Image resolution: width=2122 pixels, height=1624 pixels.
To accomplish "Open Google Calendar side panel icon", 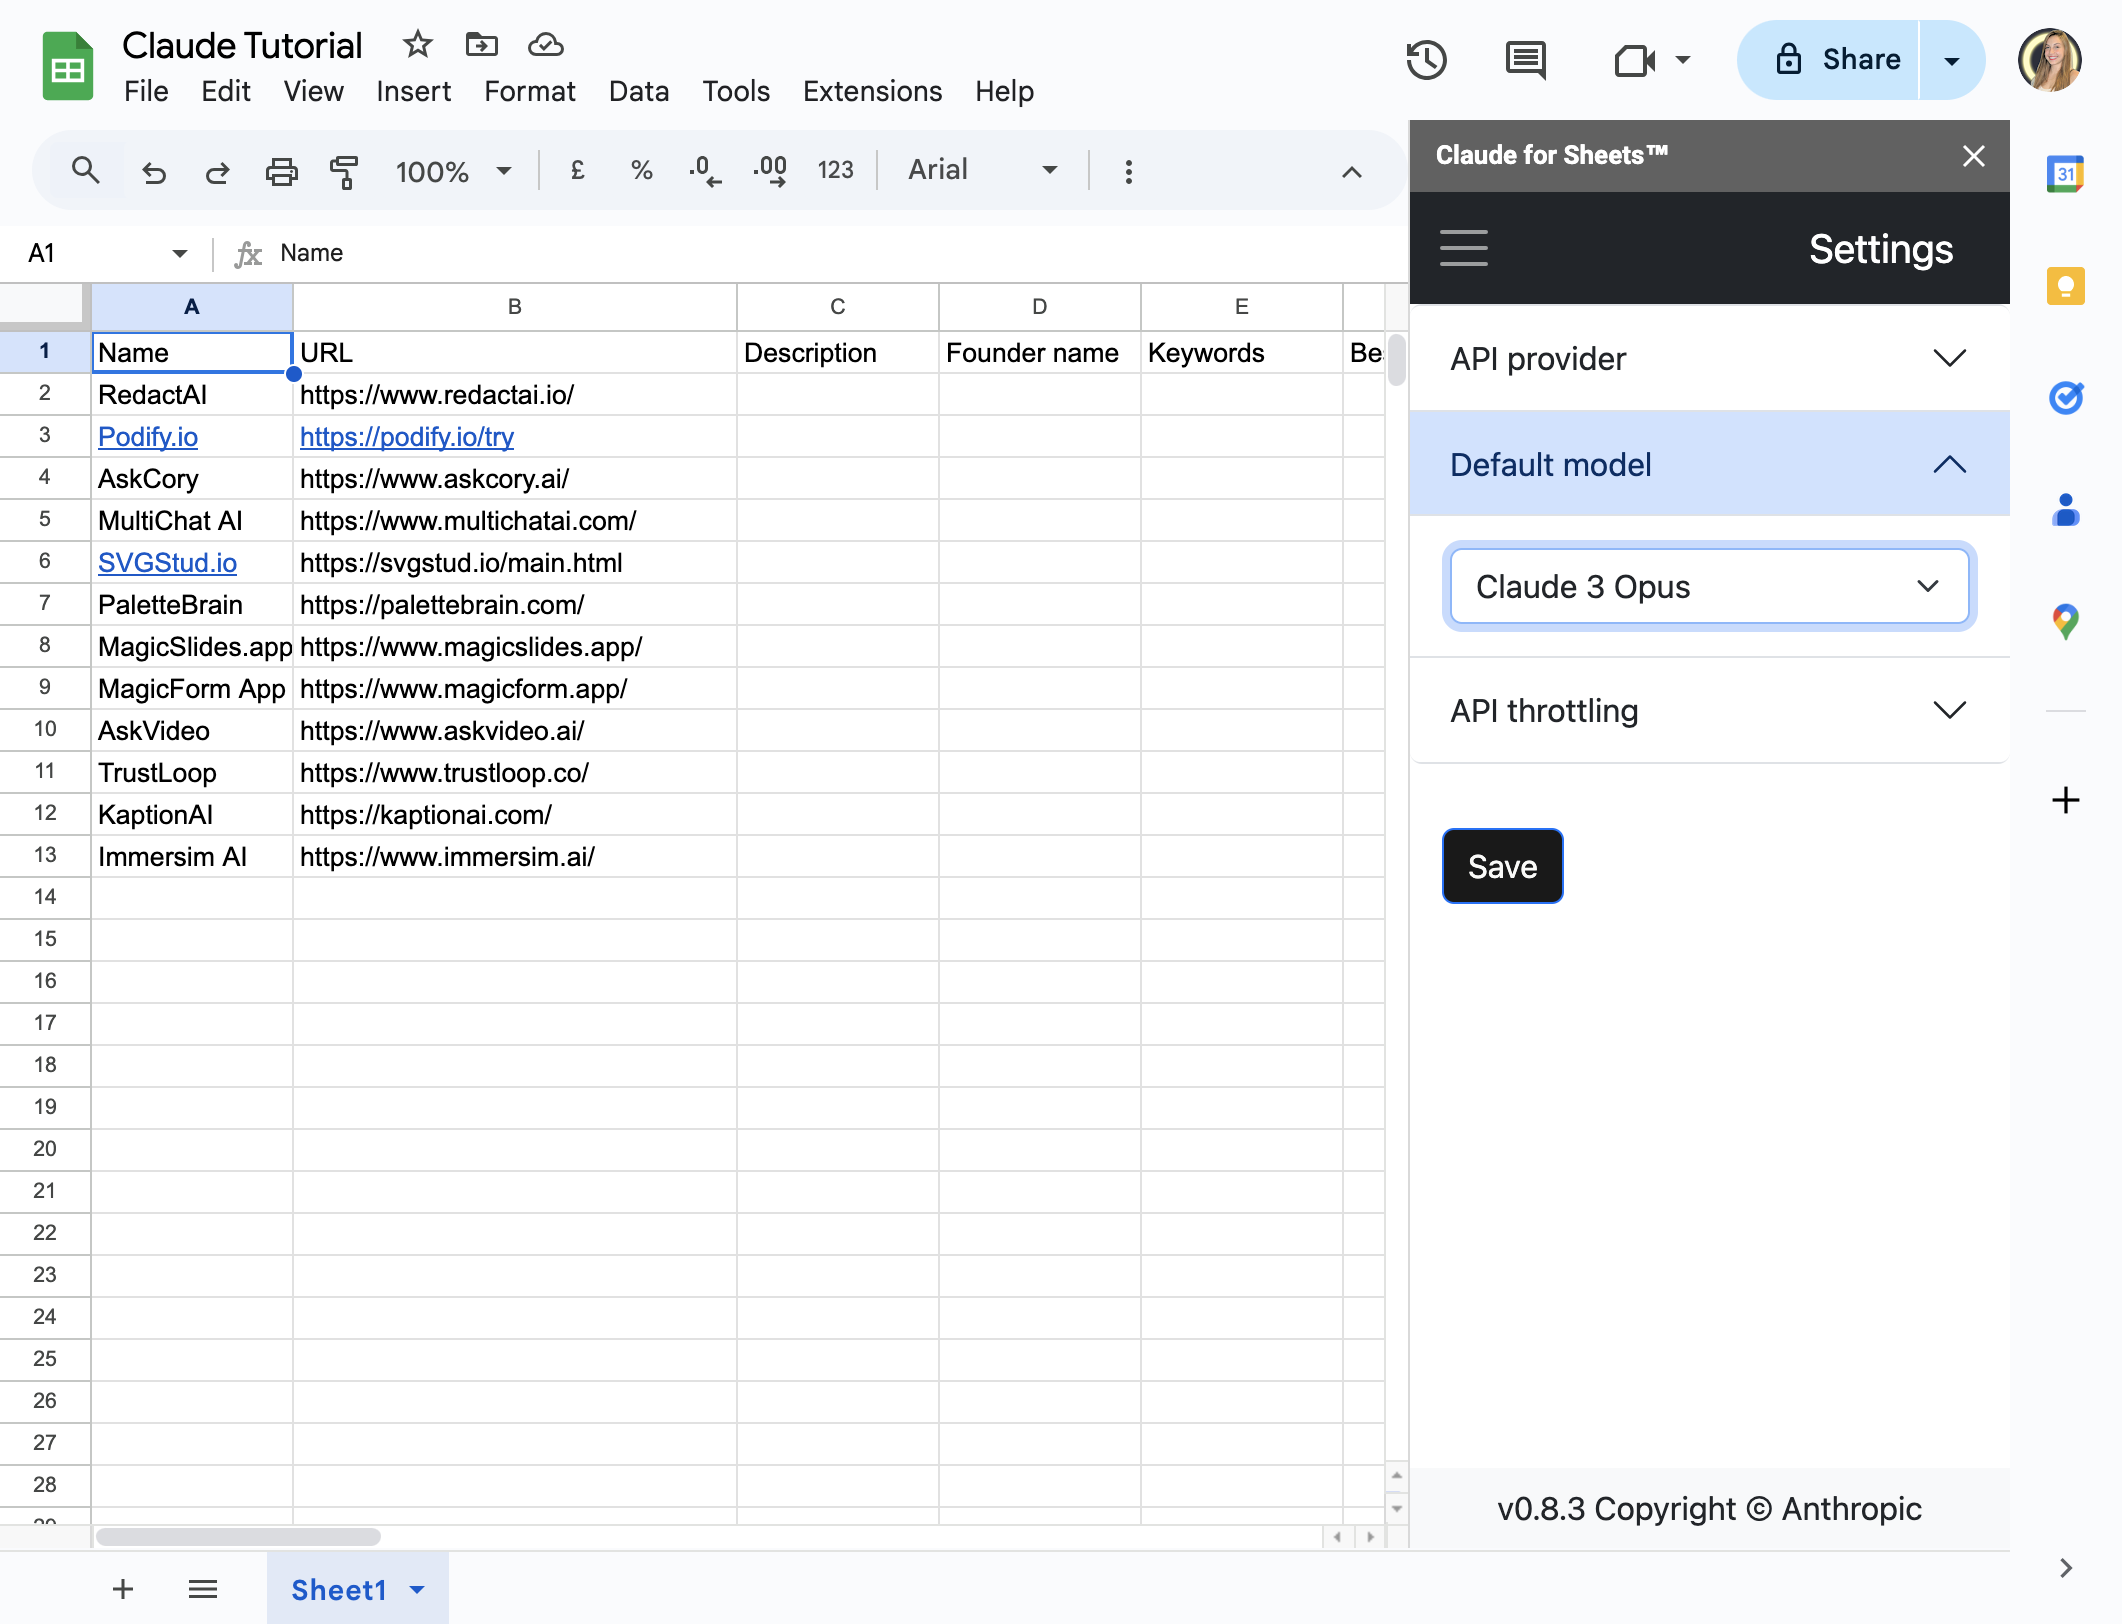I will click(x=2065, y=175).
